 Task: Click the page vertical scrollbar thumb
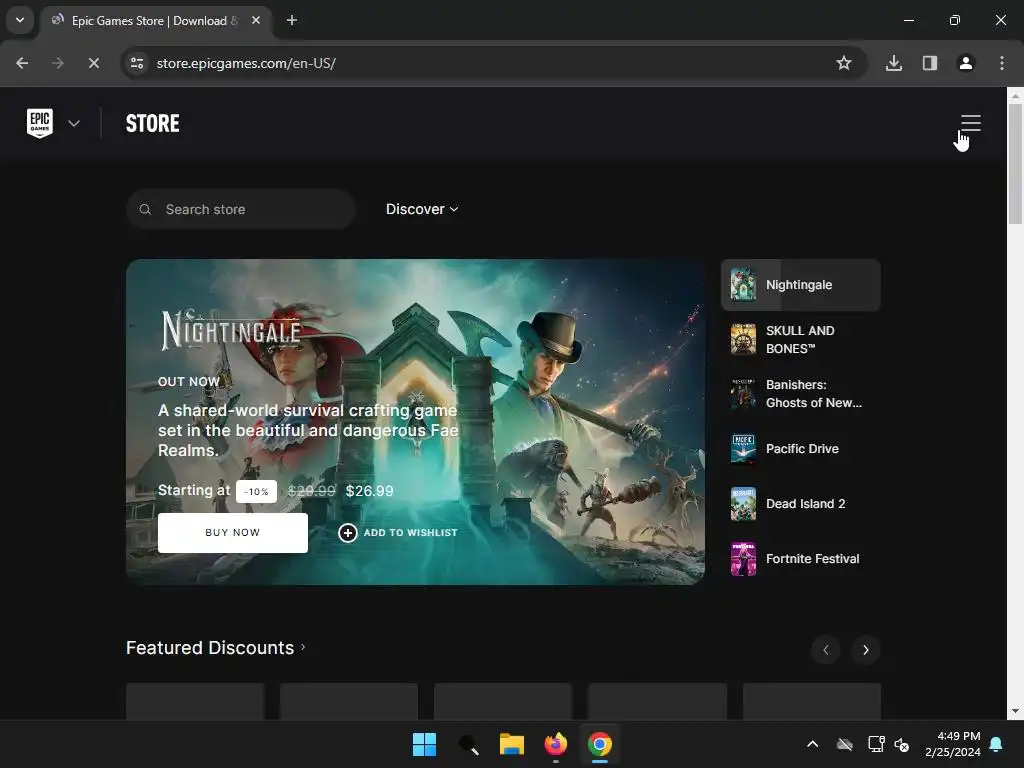(1016, 163)
